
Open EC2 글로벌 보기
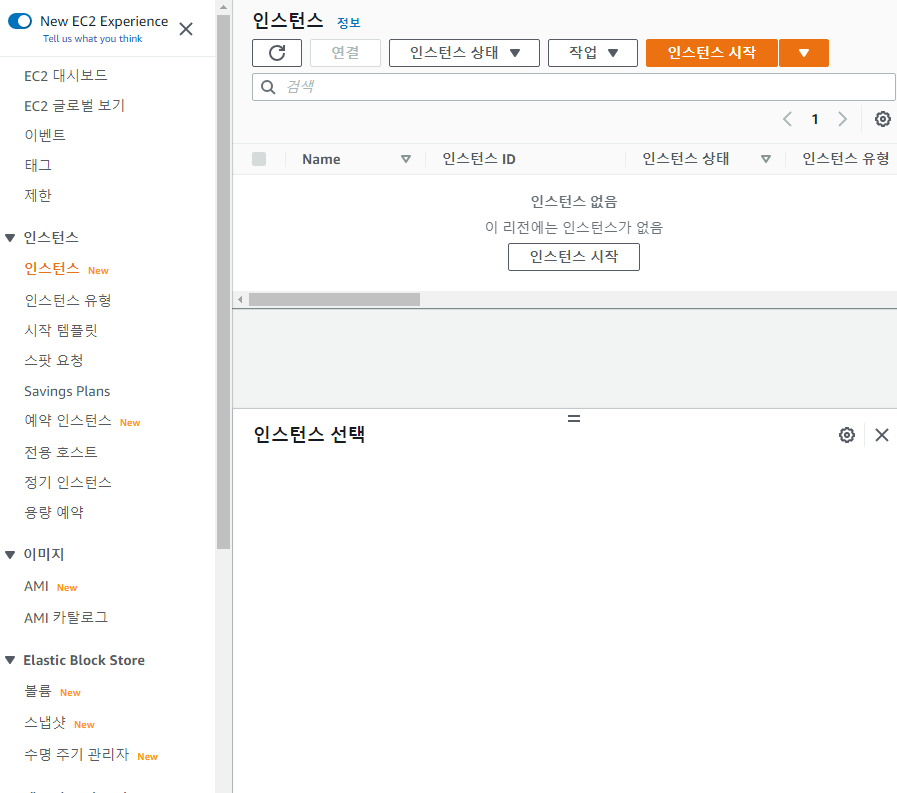click(74, 106)
